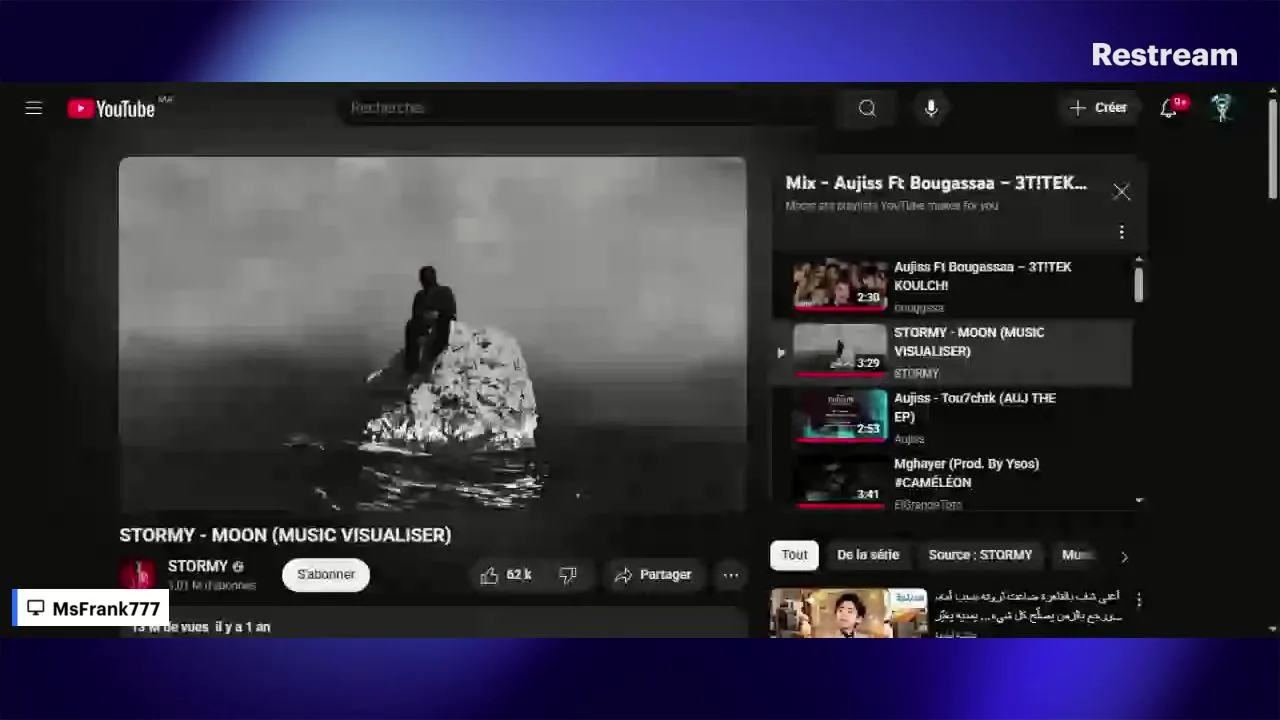The image size is (1280, 720).
Task: Click the playlist panel scrollbar
Action: tap(1138, 285)
